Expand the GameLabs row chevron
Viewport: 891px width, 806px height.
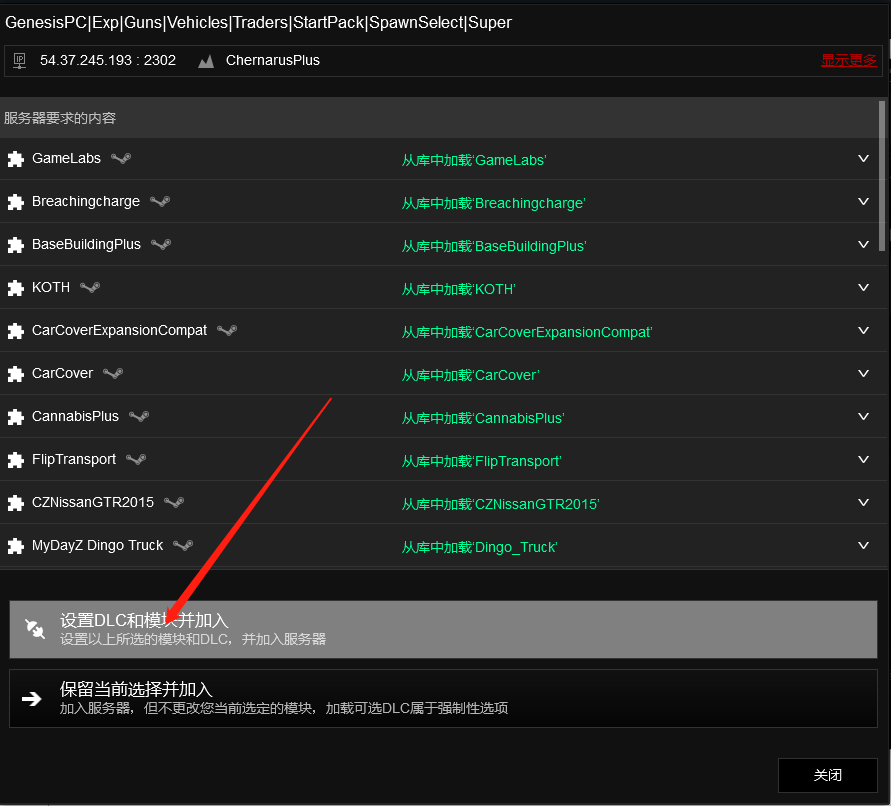(863, 159)
